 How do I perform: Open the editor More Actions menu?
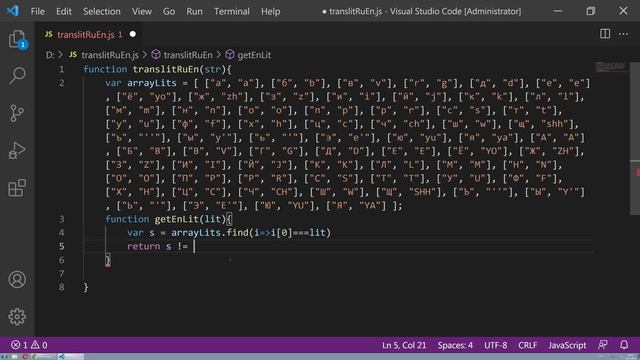(x=623, y=34)
